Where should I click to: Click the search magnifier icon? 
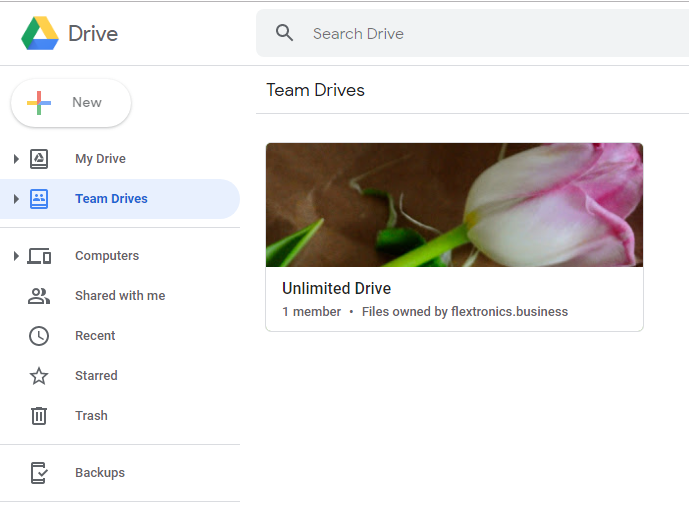(284, 33)
